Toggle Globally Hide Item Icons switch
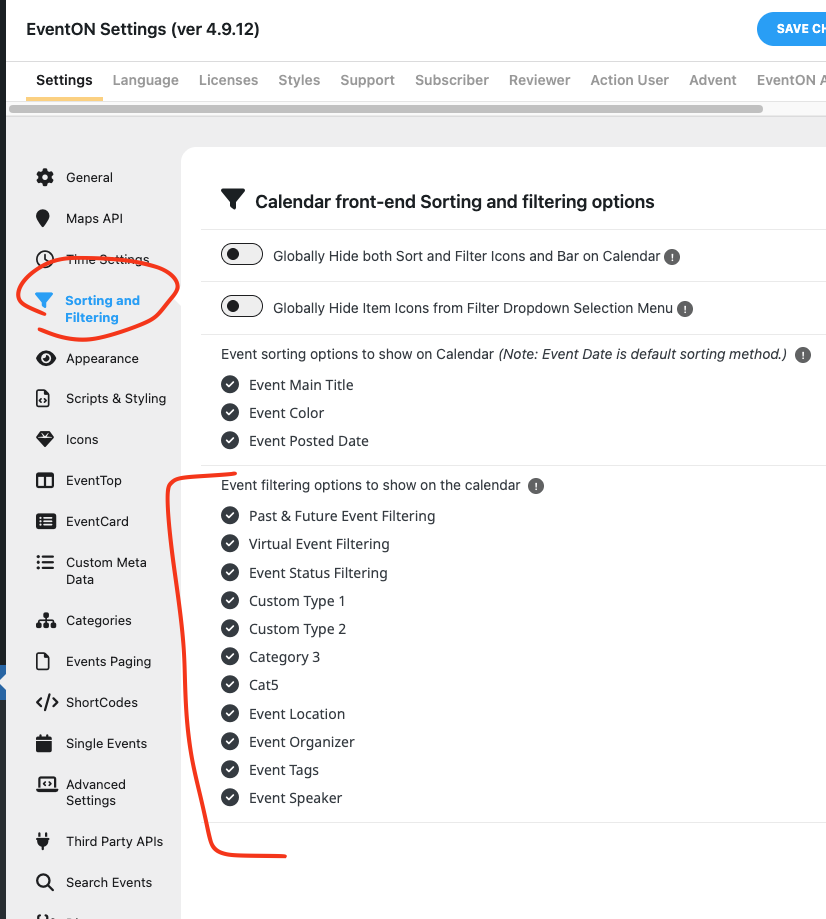 tap(242, 306)
